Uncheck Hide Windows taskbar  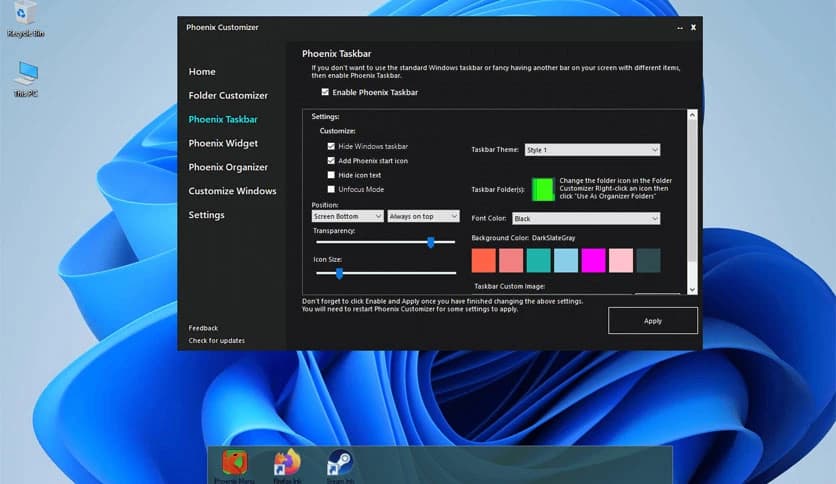(331, 146)
